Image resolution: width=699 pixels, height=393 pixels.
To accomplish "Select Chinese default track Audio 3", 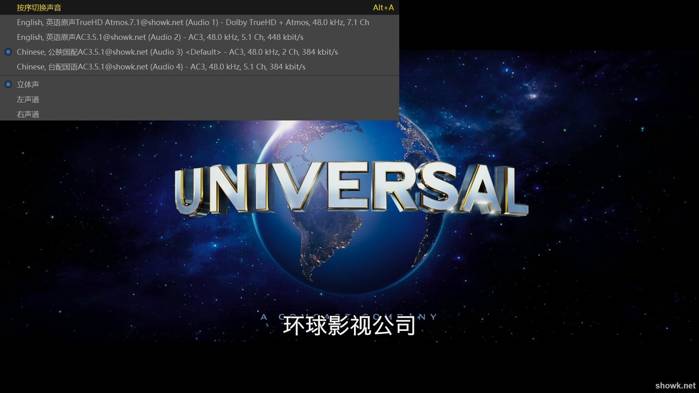I will click(199, 52).
